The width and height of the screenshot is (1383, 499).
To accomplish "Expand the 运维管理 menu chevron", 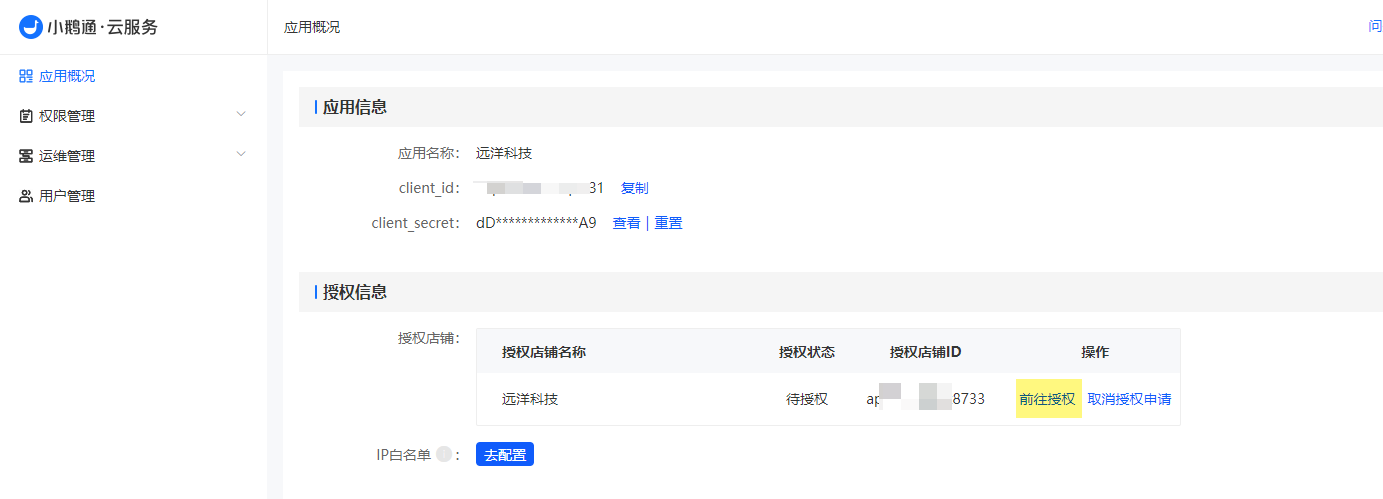I will (x=240, y=154).
